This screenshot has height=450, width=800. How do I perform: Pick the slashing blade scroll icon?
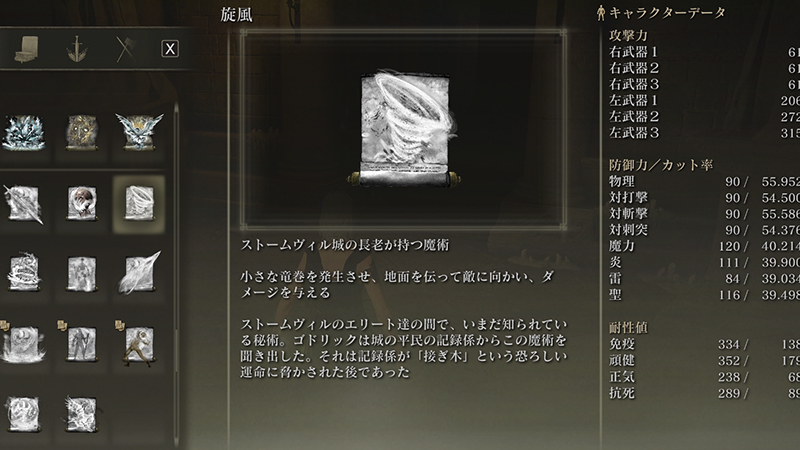pyautogui.click(x=23, y=204)
